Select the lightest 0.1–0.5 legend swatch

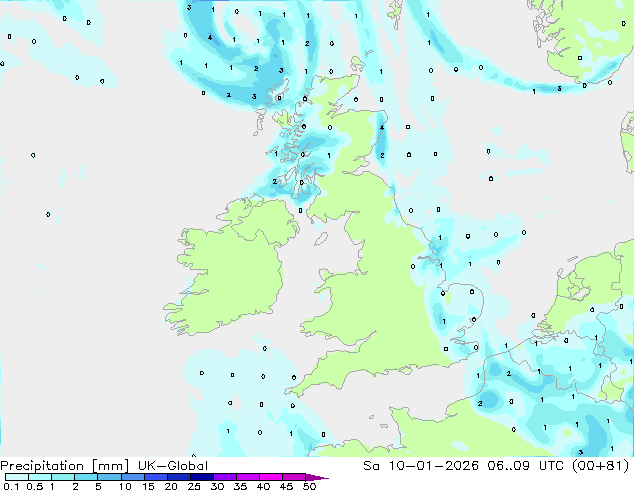(x=17, y=477)
